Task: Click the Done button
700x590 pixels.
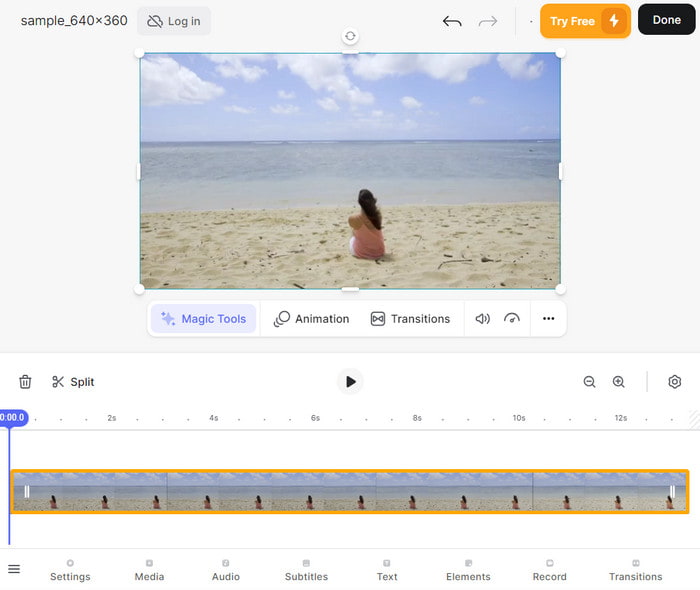Action: tap(667, 20)
